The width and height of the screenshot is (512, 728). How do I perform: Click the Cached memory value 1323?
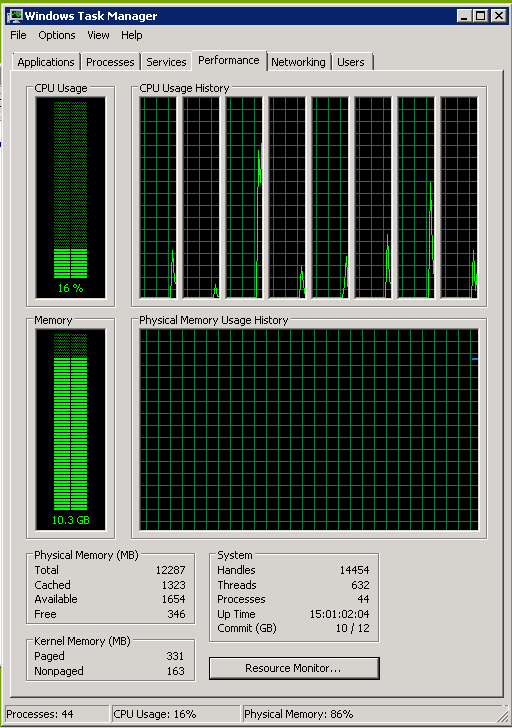coord(173,585)
